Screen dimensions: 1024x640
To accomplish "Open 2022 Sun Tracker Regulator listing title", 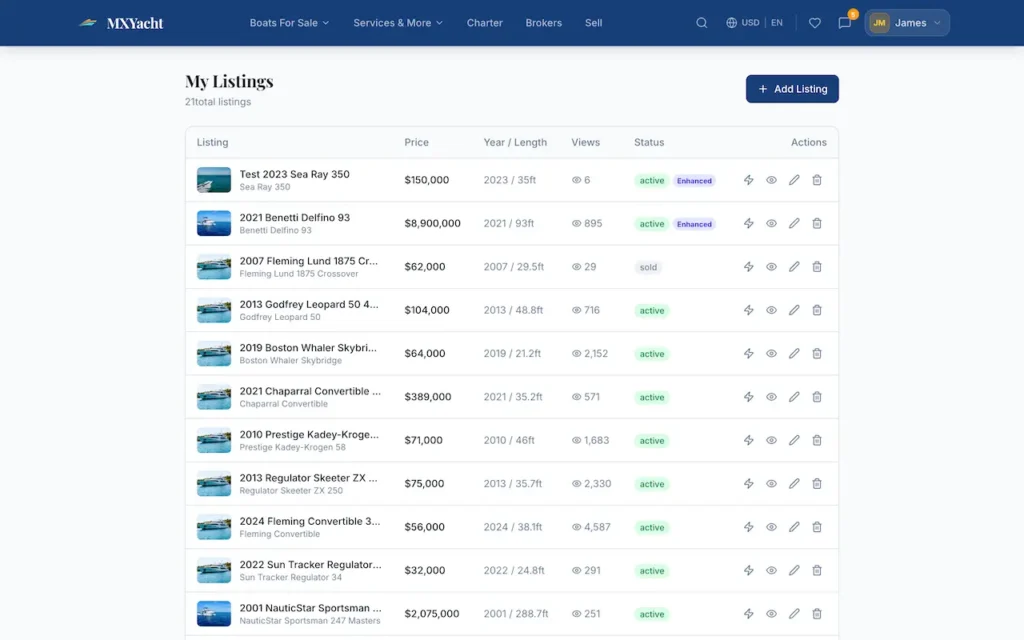I will click(310, 564).
